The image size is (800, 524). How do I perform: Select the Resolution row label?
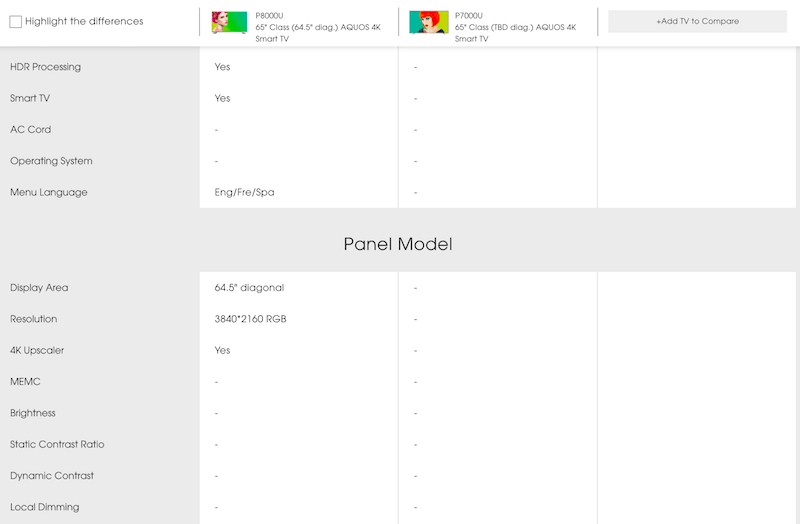pyautogui.click(x=34, y=319)
